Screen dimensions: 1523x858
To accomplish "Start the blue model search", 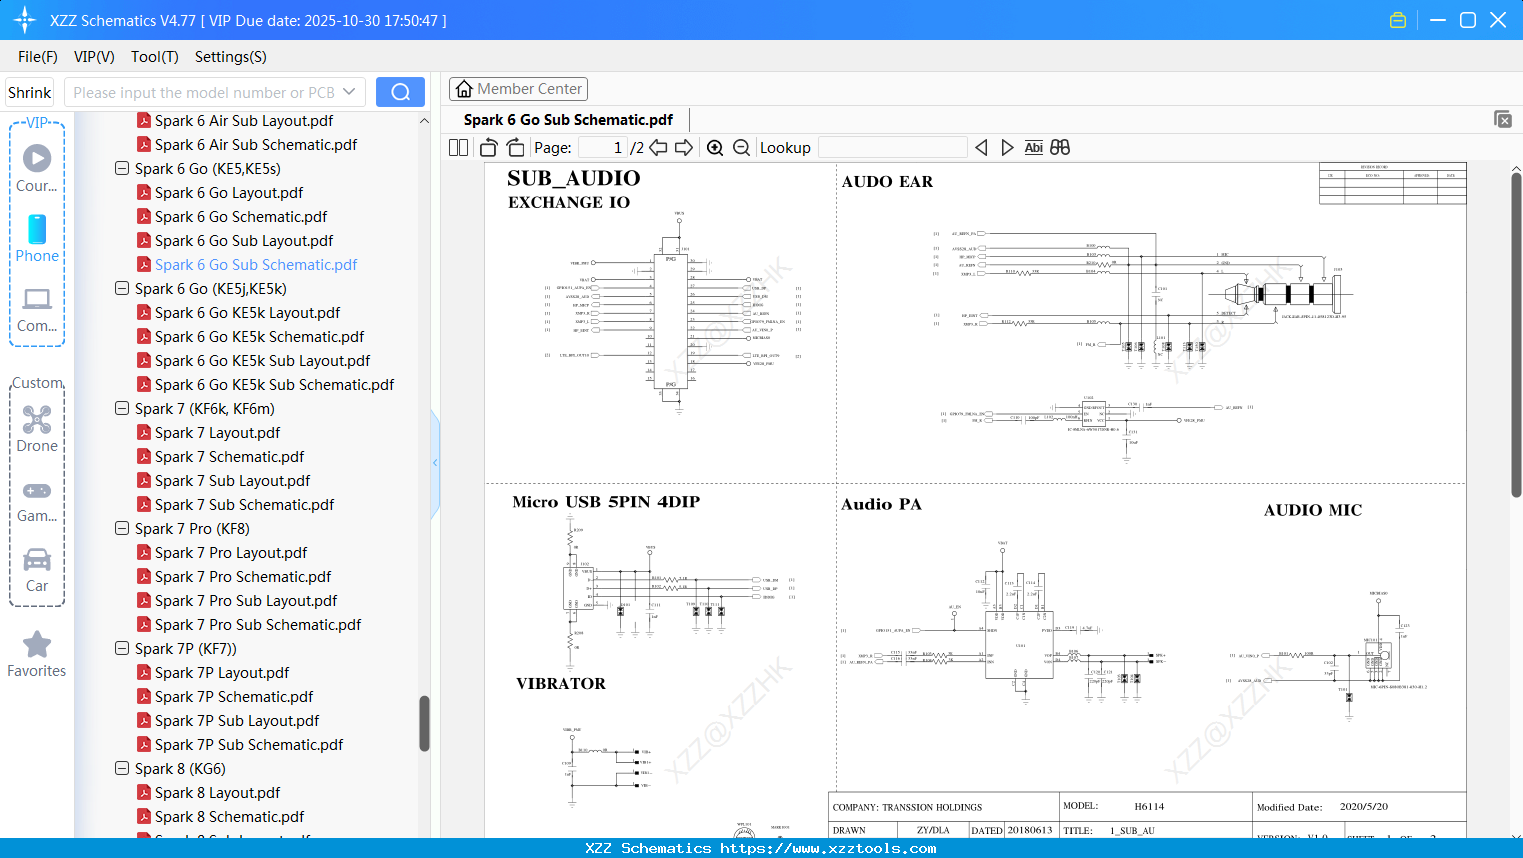I will [x=400, y=91].
